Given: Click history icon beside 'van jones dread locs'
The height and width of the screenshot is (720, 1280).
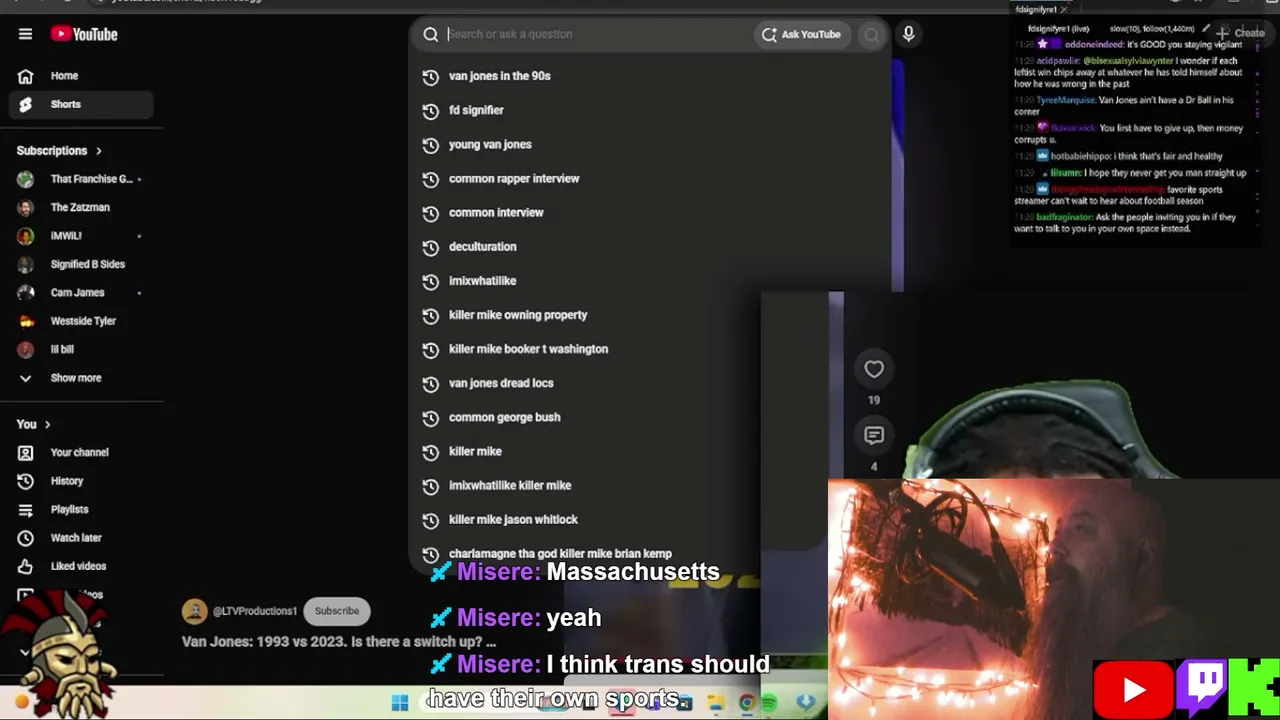Looking at the screenshot, I should point(431,383).
